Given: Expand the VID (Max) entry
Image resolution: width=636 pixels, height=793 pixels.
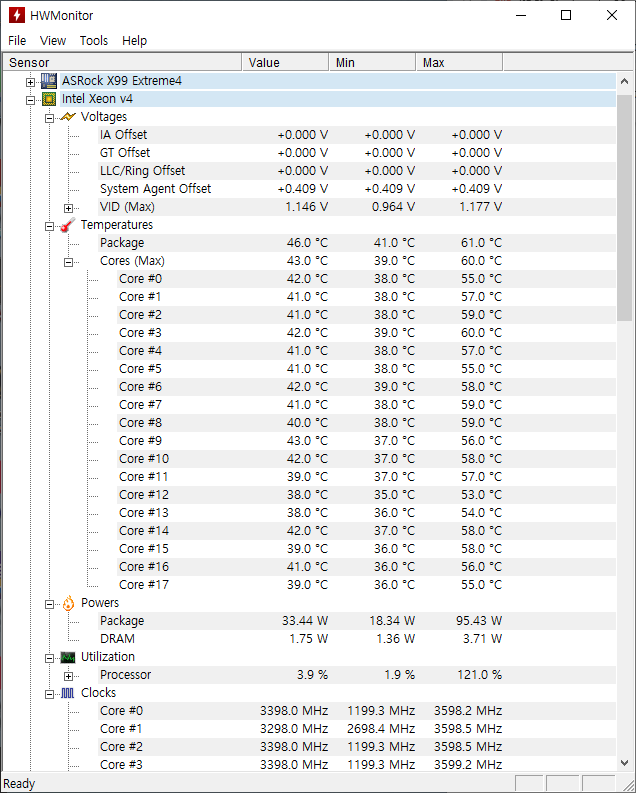Looking at the screenshot, I should coord(69,208).
